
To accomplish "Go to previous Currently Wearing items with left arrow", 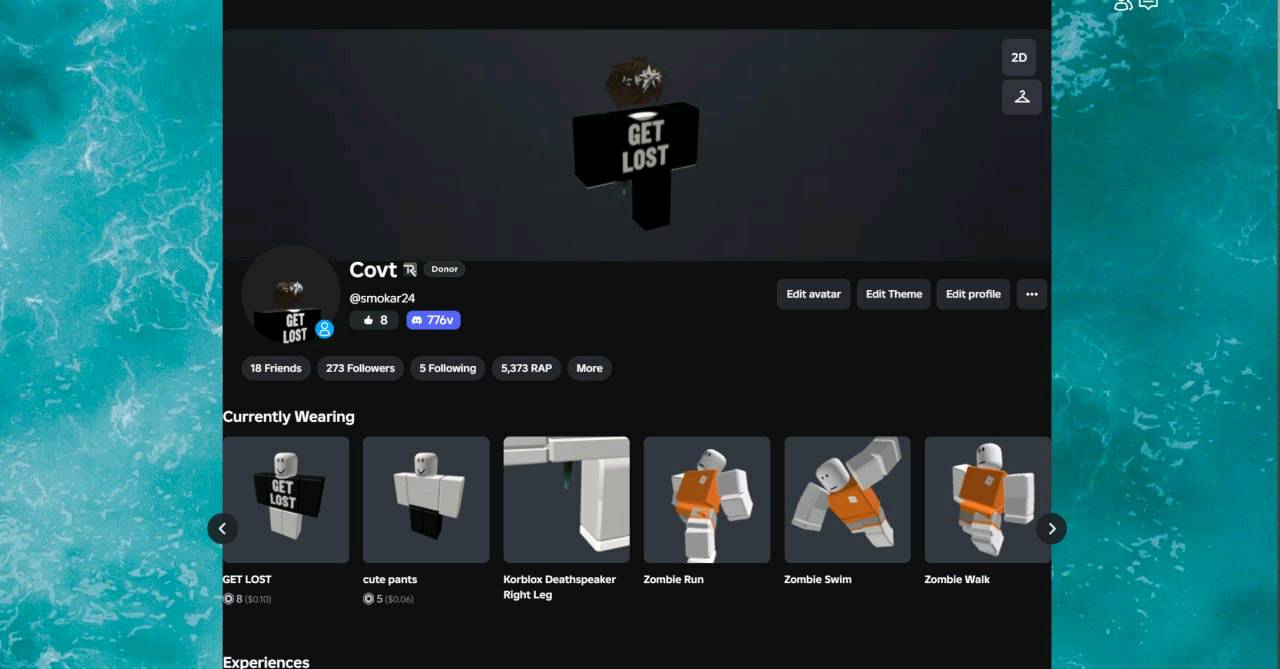I will 222,528.
